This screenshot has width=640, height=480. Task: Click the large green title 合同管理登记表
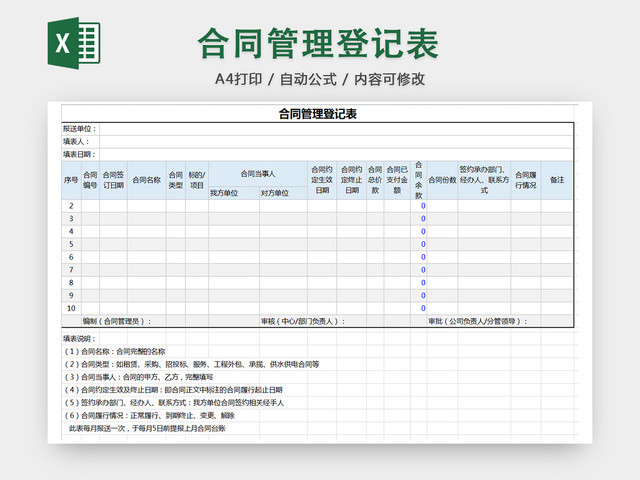click(318, 43)
